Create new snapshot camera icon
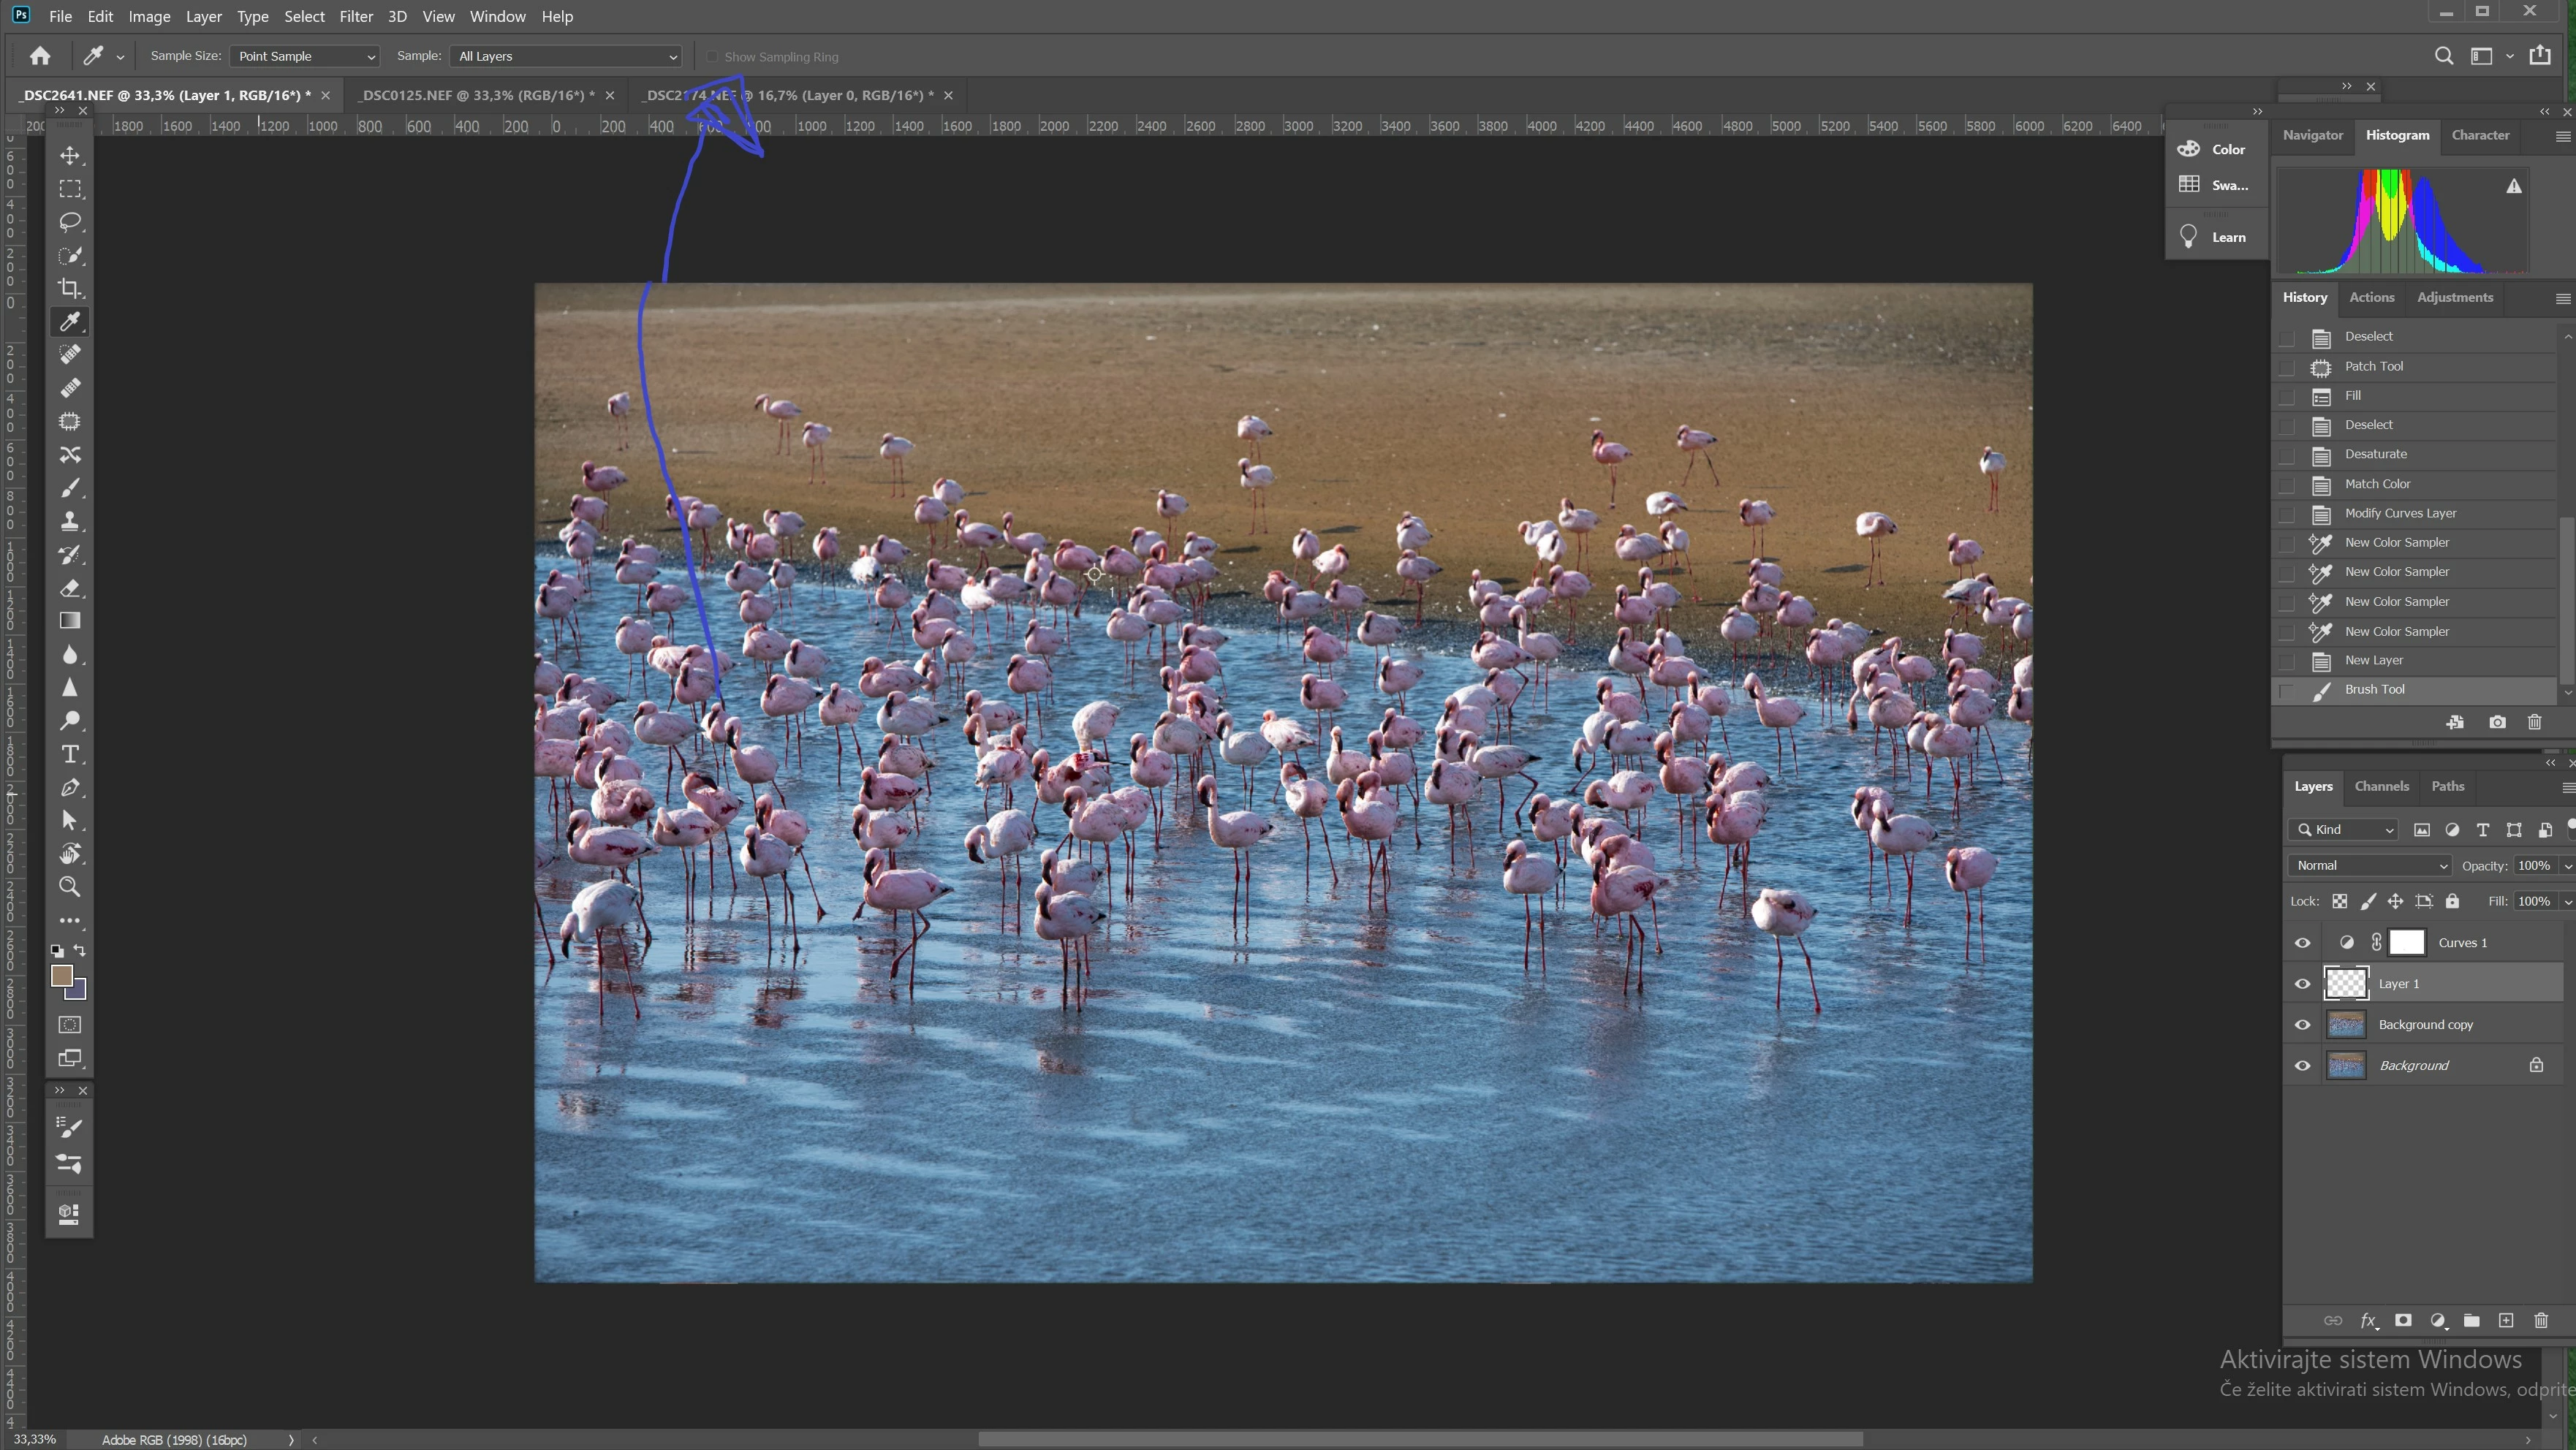2576x1450 pixels. tap(2497, 722)
